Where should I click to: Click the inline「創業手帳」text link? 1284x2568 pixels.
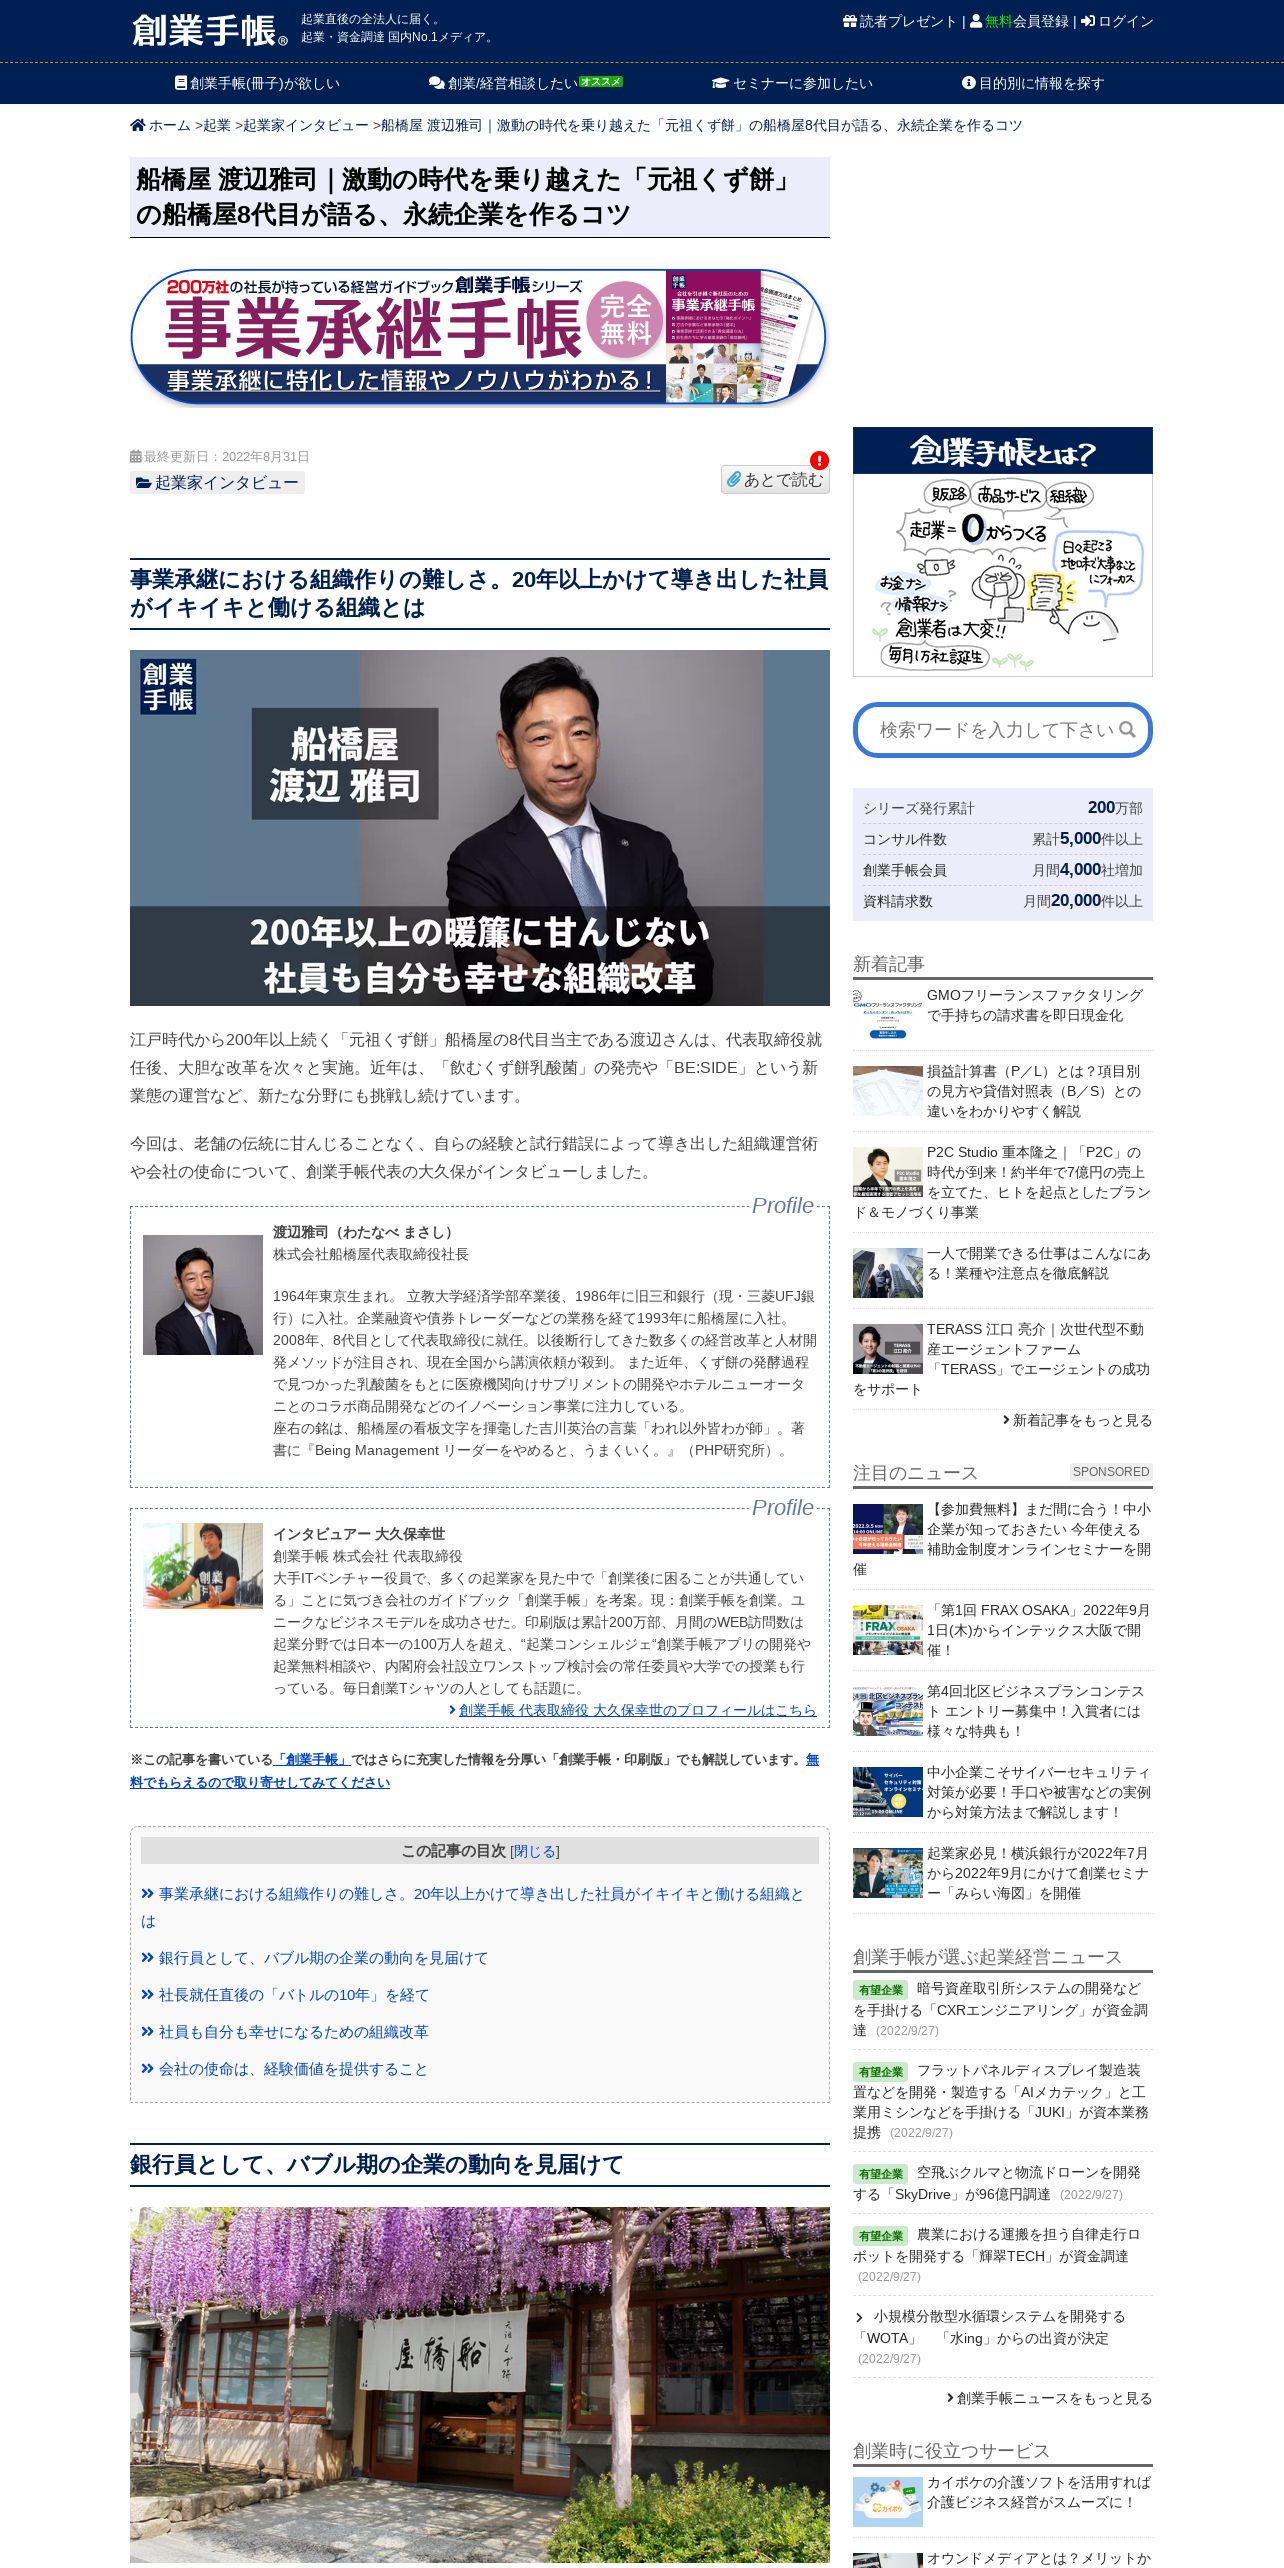[x=311, y=1759]
